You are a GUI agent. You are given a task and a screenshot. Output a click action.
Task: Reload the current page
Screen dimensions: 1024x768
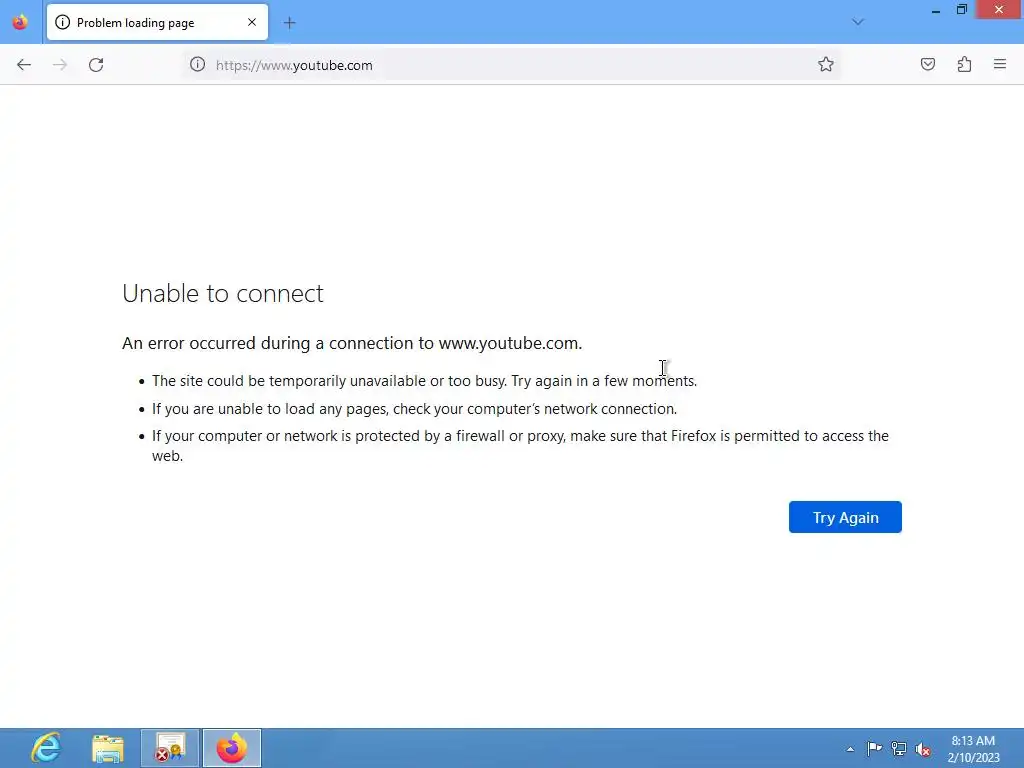pos(96,65)
